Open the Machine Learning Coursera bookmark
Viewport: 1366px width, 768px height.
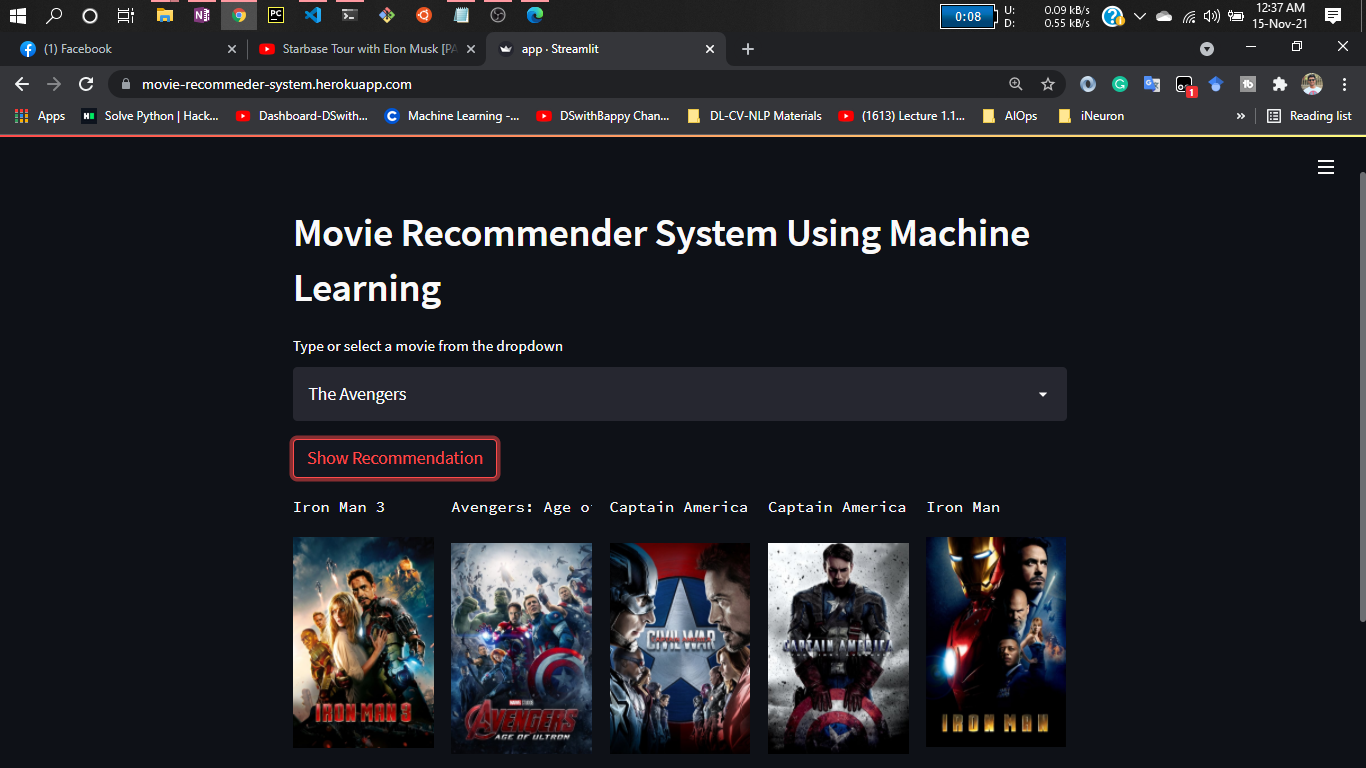pyautogui.click(x=452, y=116)
